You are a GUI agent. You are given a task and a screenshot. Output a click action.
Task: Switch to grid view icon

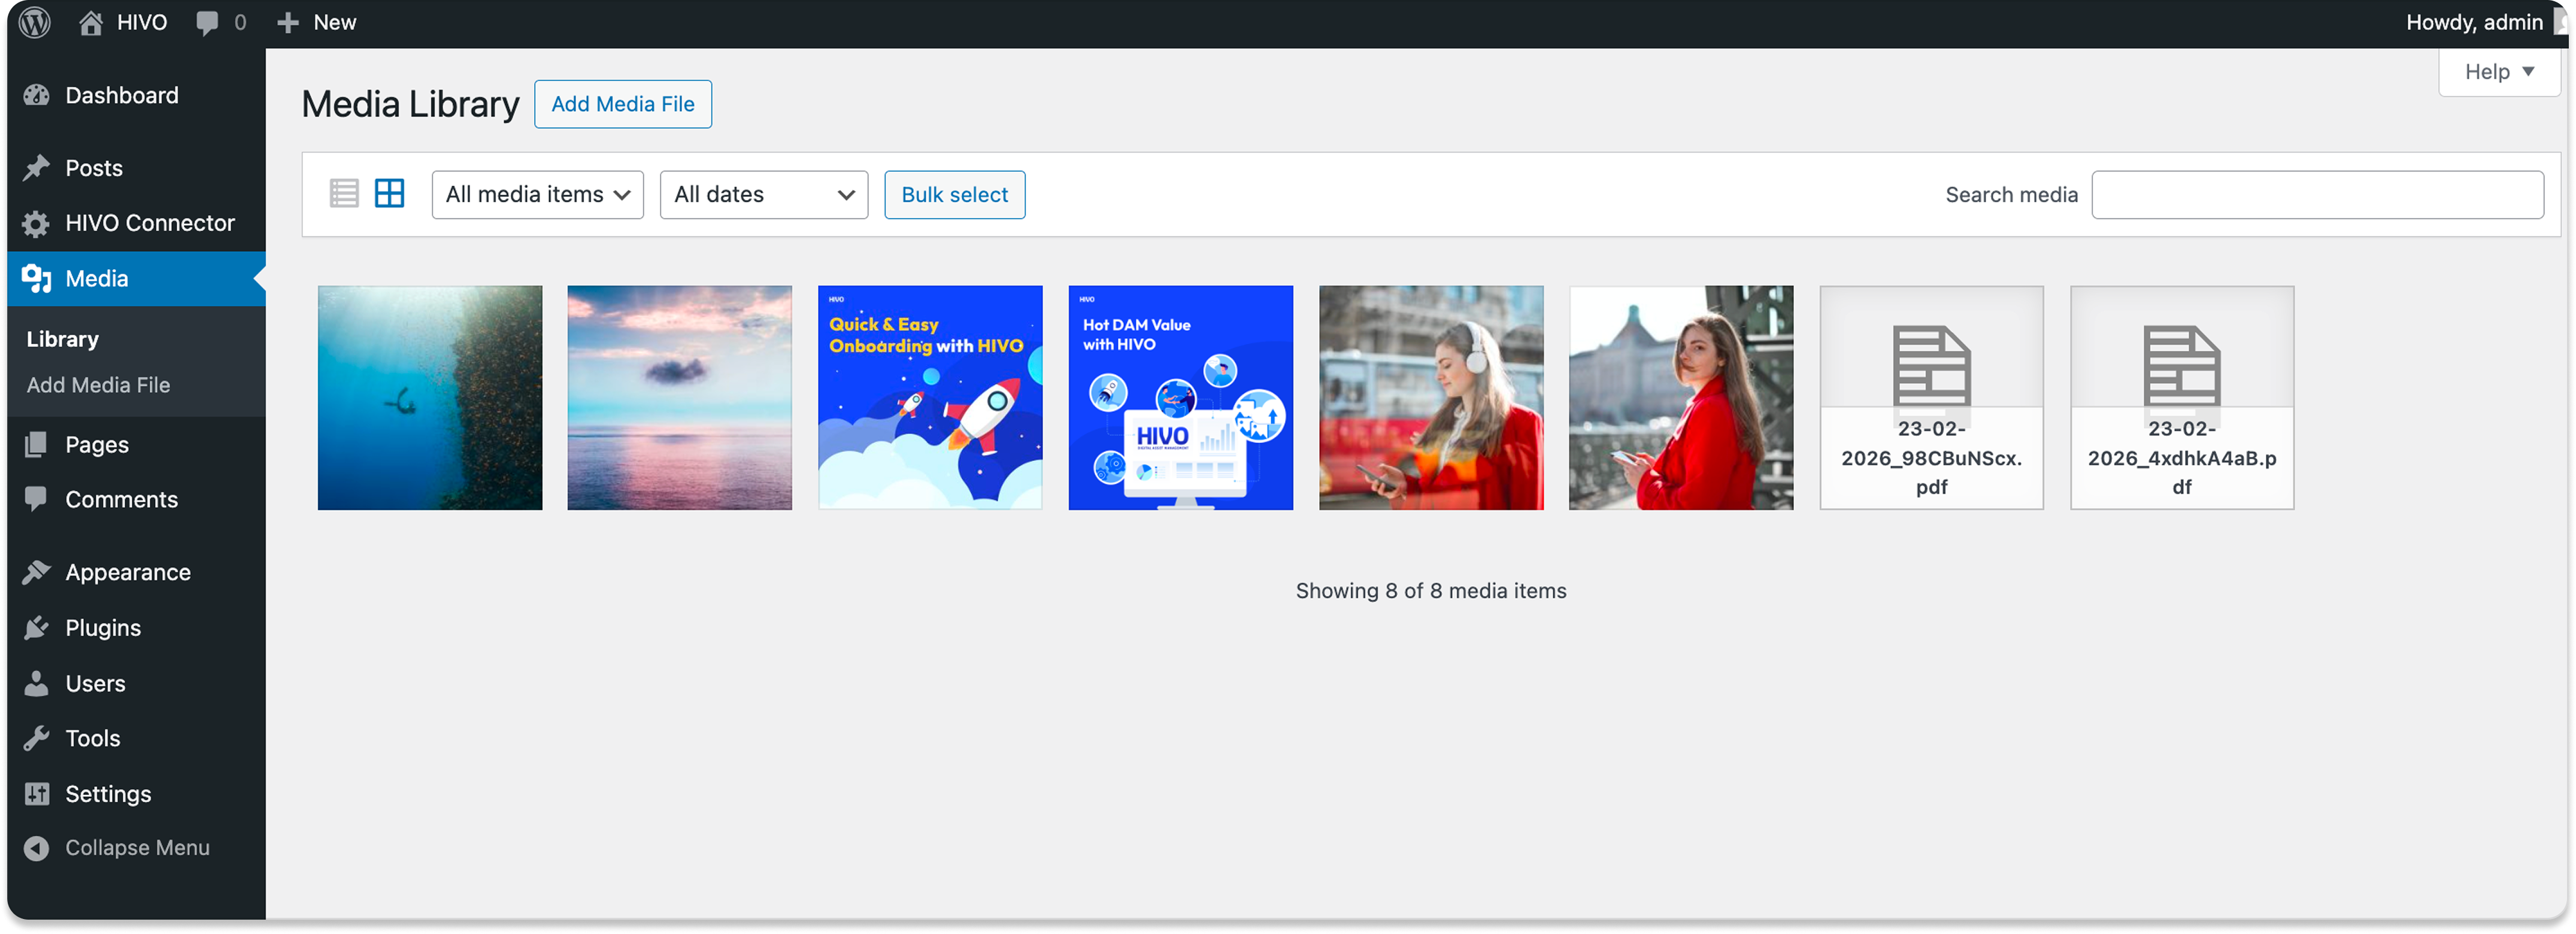[x=389, y=194]
